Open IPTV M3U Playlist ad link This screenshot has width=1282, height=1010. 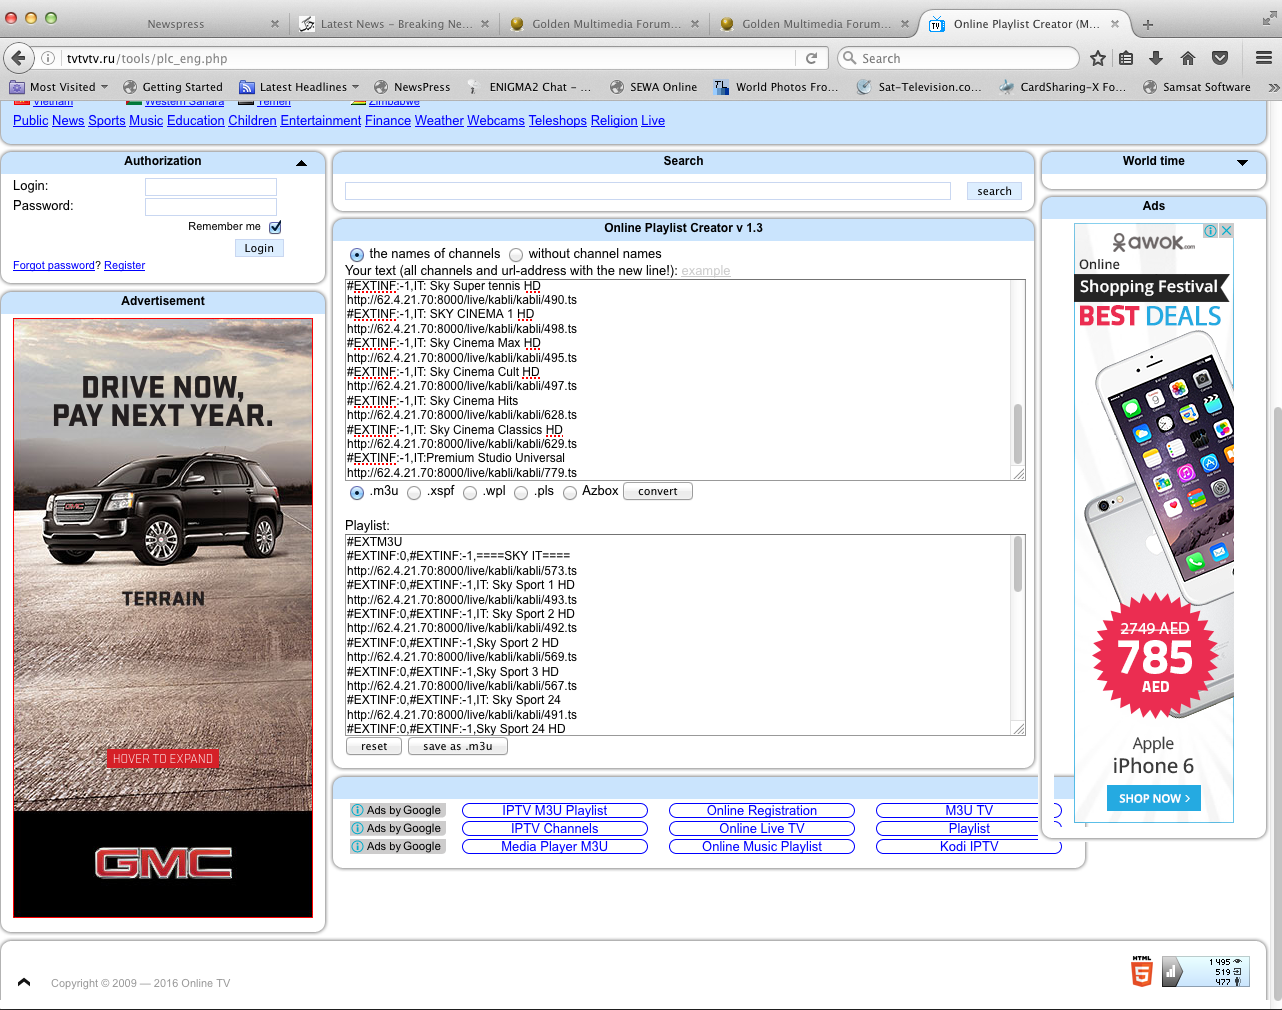tap(555, 810)
